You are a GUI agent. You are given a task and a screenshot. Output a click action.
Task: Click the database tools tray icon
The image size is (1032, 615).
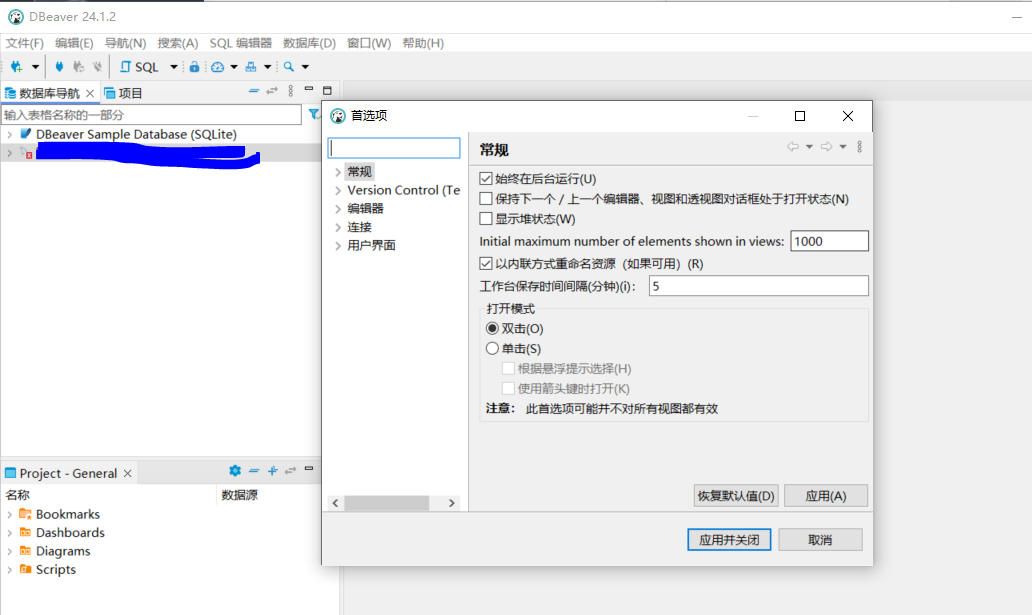pos(251,67)
